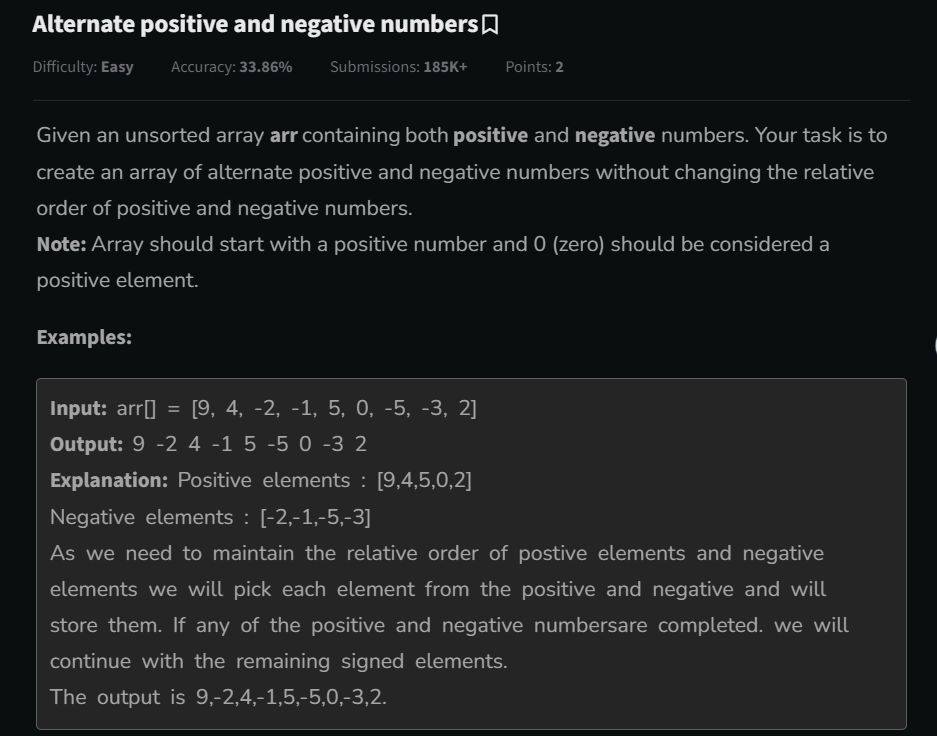937x736 pixels.
Task: Click the final line starting 'The output is'
Action: click(219, 697)
